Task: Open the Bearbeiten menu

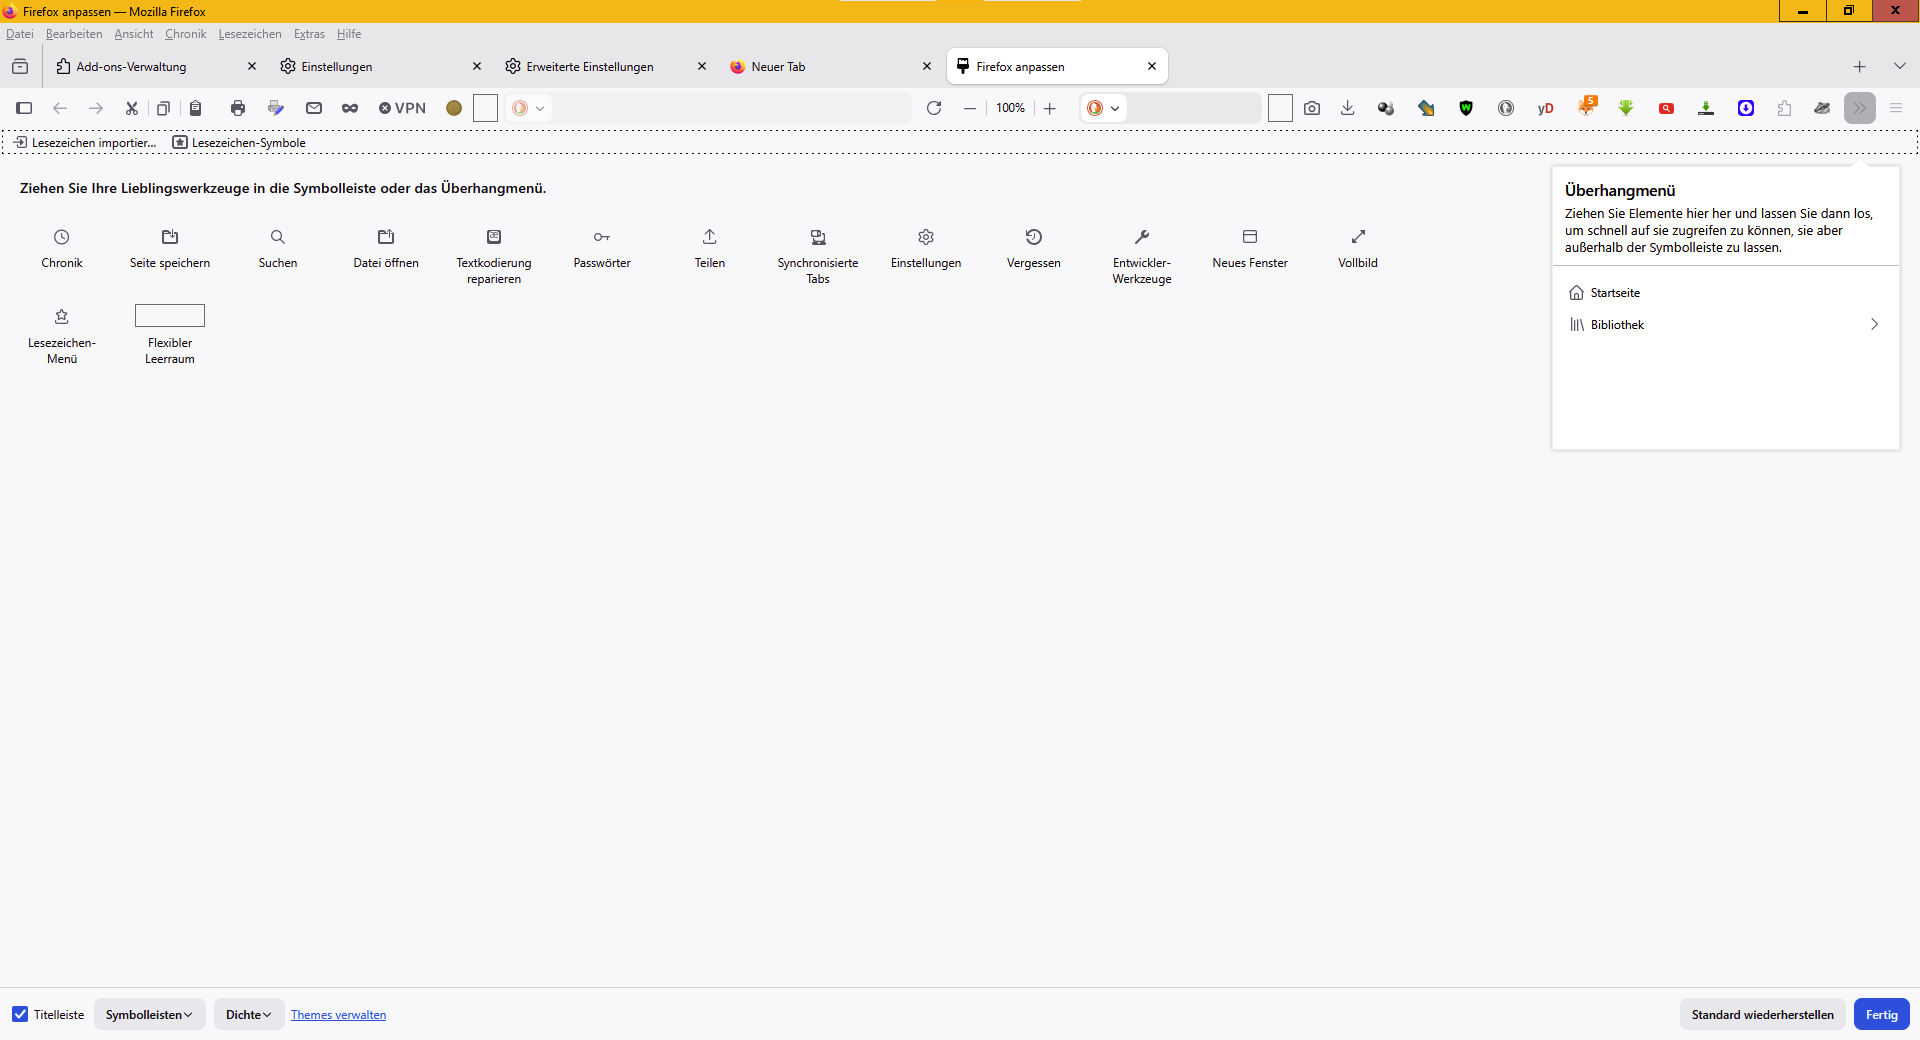Action: coord(74,34)
